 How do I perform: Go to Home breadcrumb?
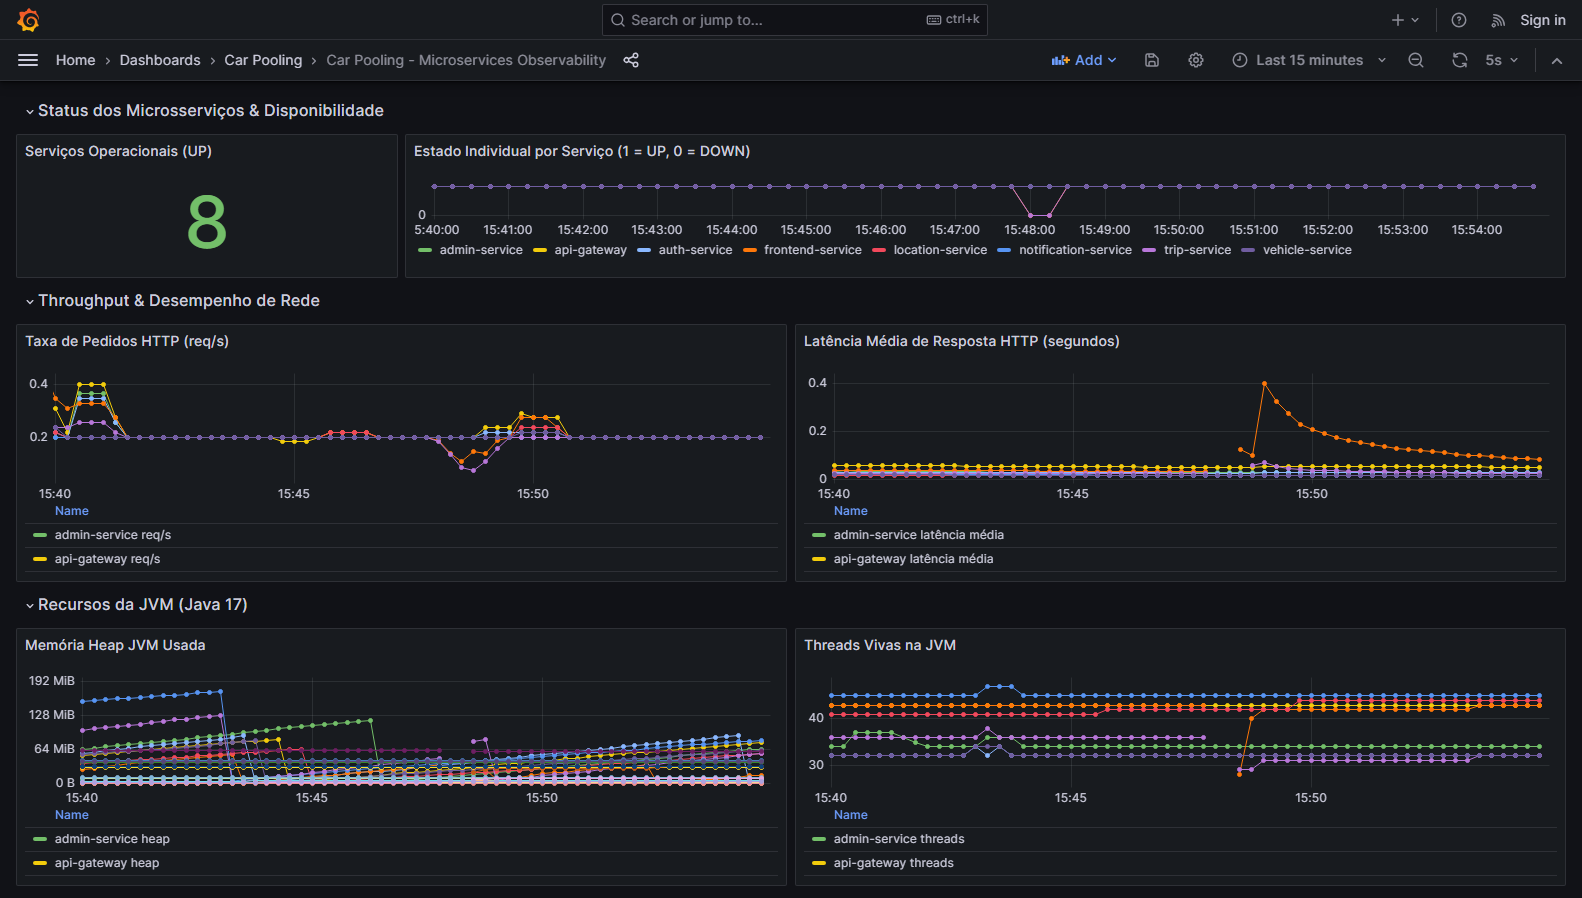pos(76,60)
